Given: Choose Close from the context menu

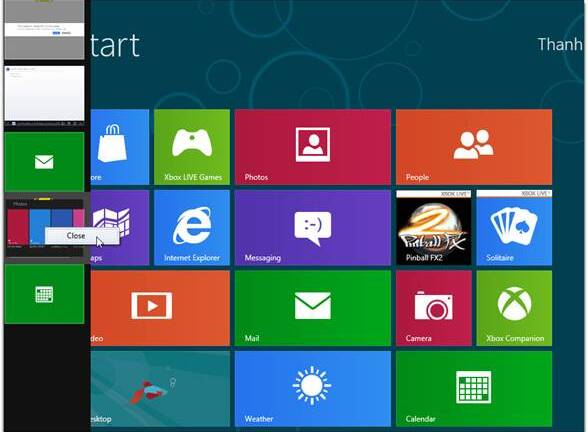Looking at the screenshot, I should [82, 236].
